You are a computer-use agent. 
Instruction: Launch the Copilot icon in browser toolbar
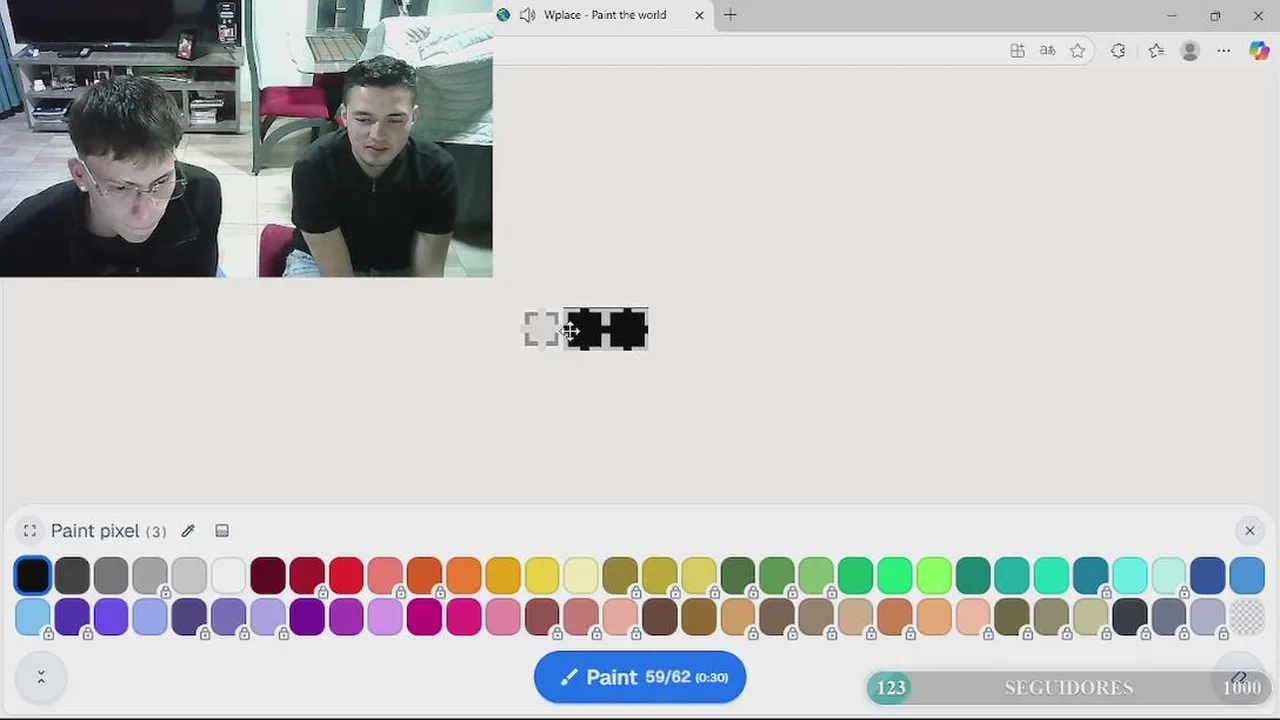tap(1259, 51)
